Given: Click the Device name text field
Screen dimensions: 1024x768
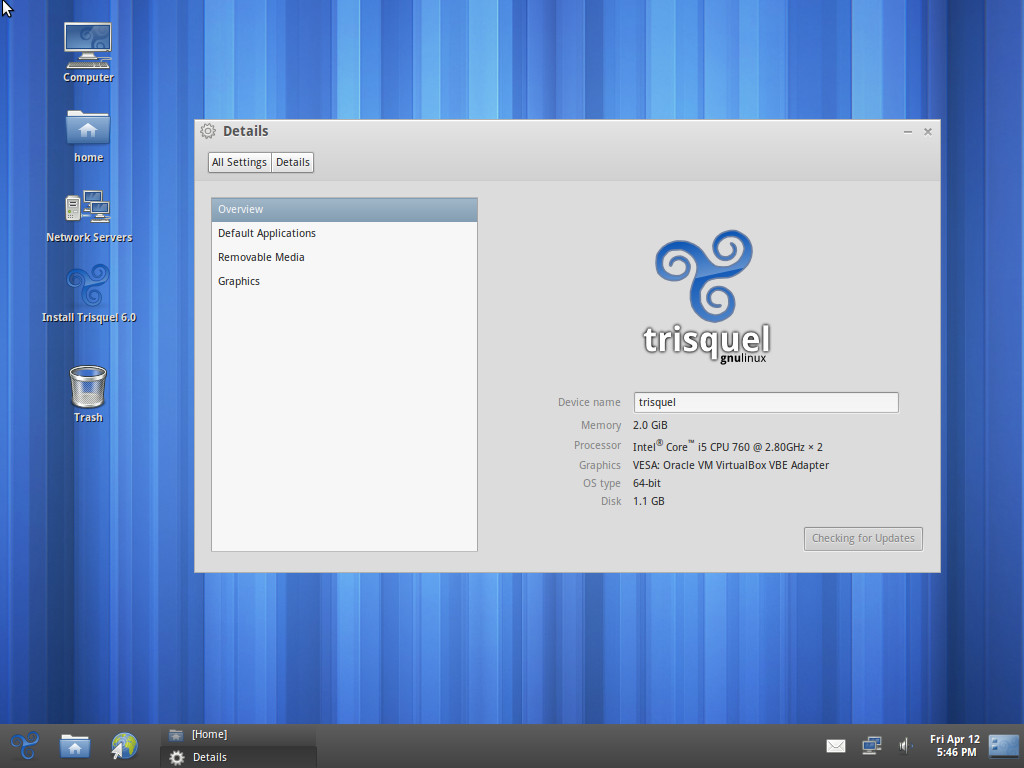Looking at the screenshot, I should pyautogui.click(x=766, y=402).
